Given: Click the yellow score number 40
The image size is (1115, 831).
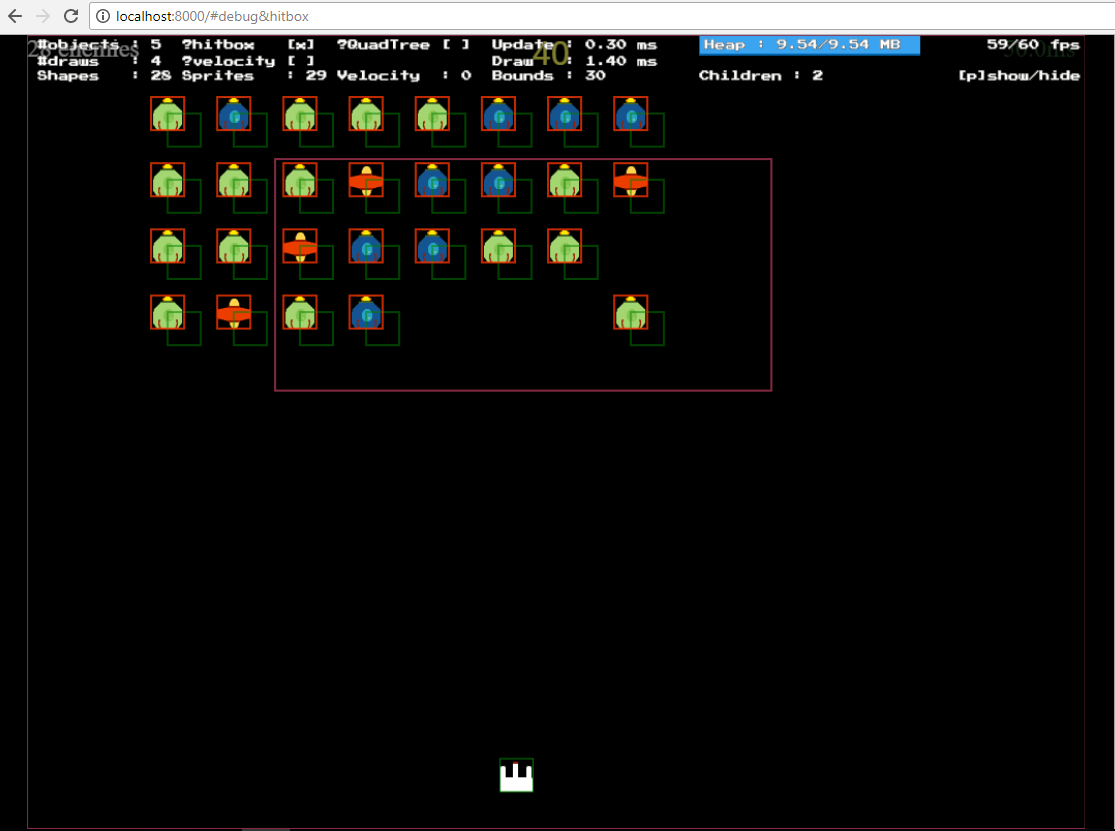Looking at the screenshot, I should [550, 54].
